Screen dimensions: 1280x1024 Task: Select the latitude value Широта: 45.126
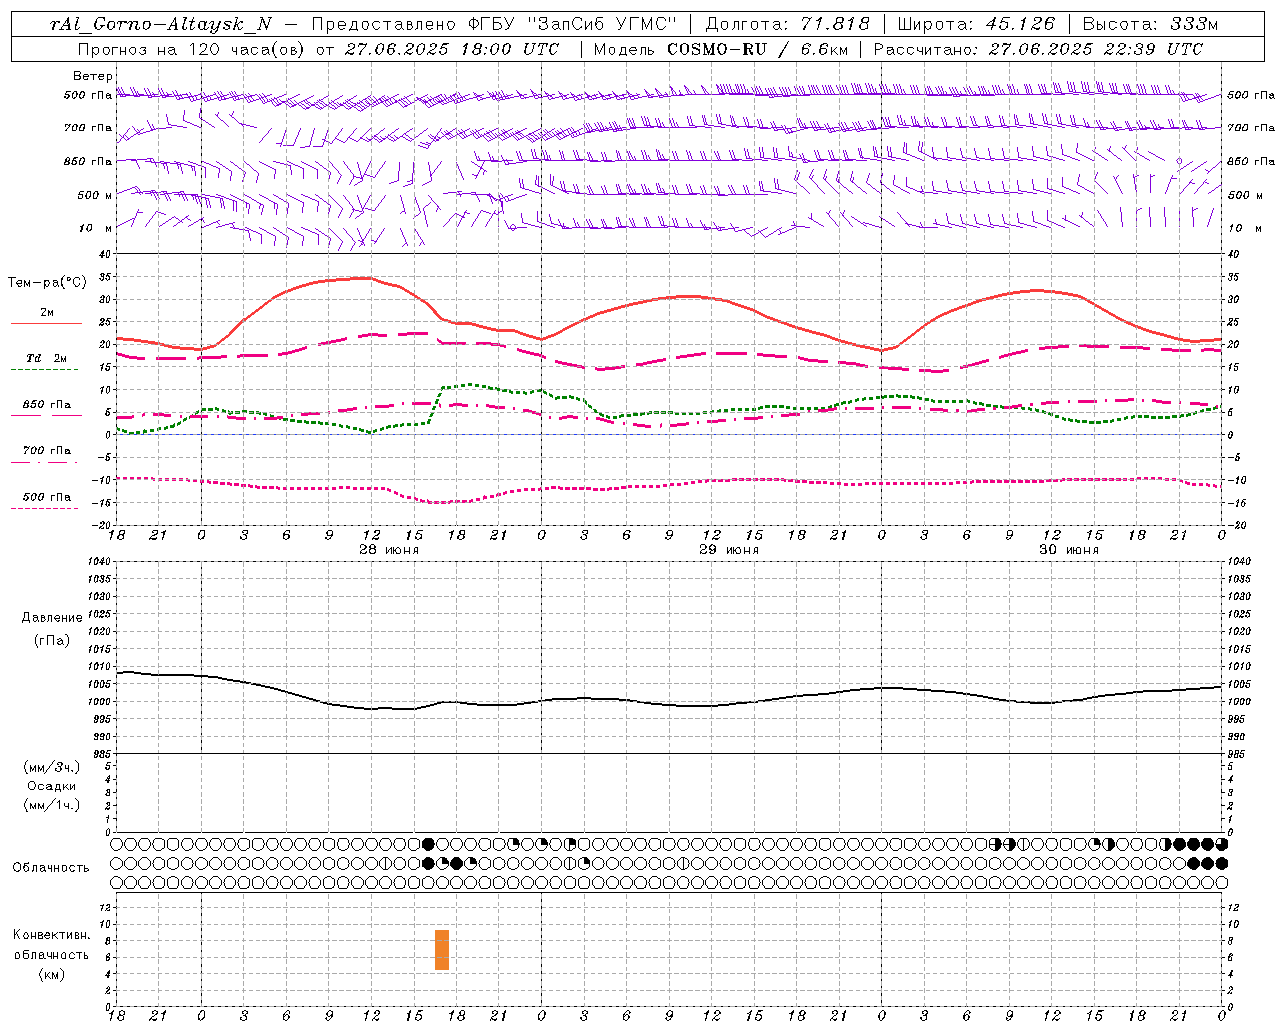tap(976, 24)
